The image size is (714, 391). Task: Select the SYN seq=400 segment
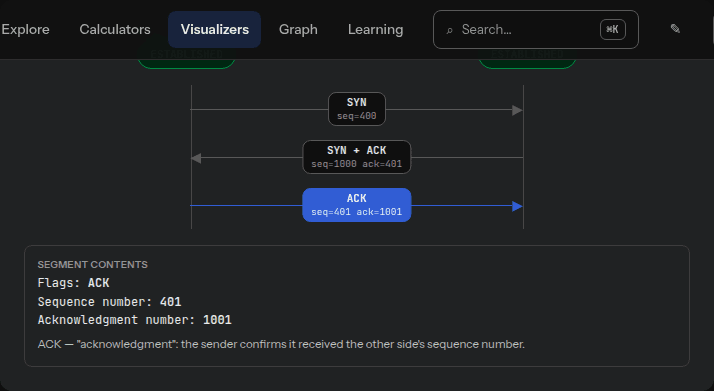coord(357,109)
